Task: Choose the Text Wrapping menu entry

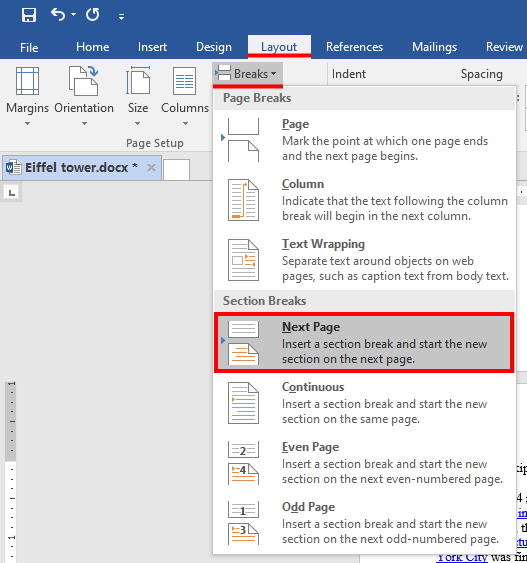Action: [x=364, y=260]
